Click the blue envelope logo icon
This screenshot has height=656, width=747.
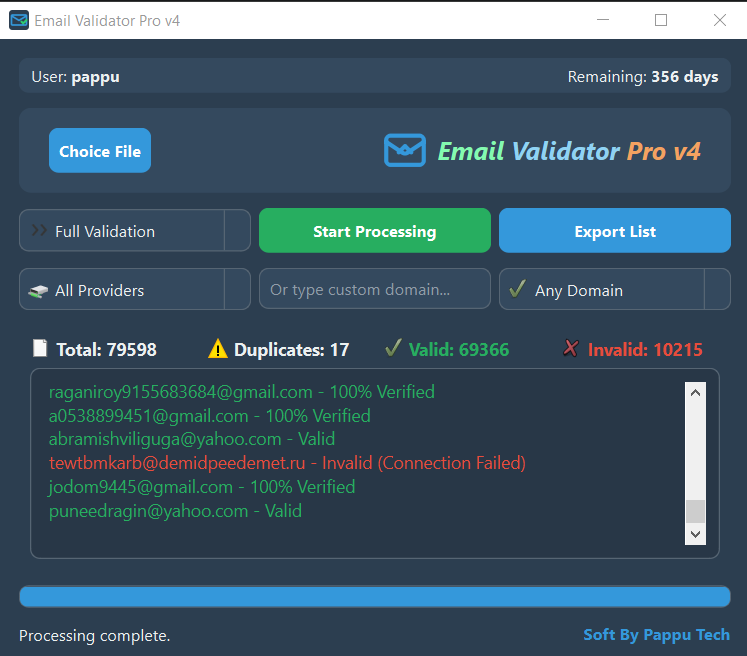405,151
